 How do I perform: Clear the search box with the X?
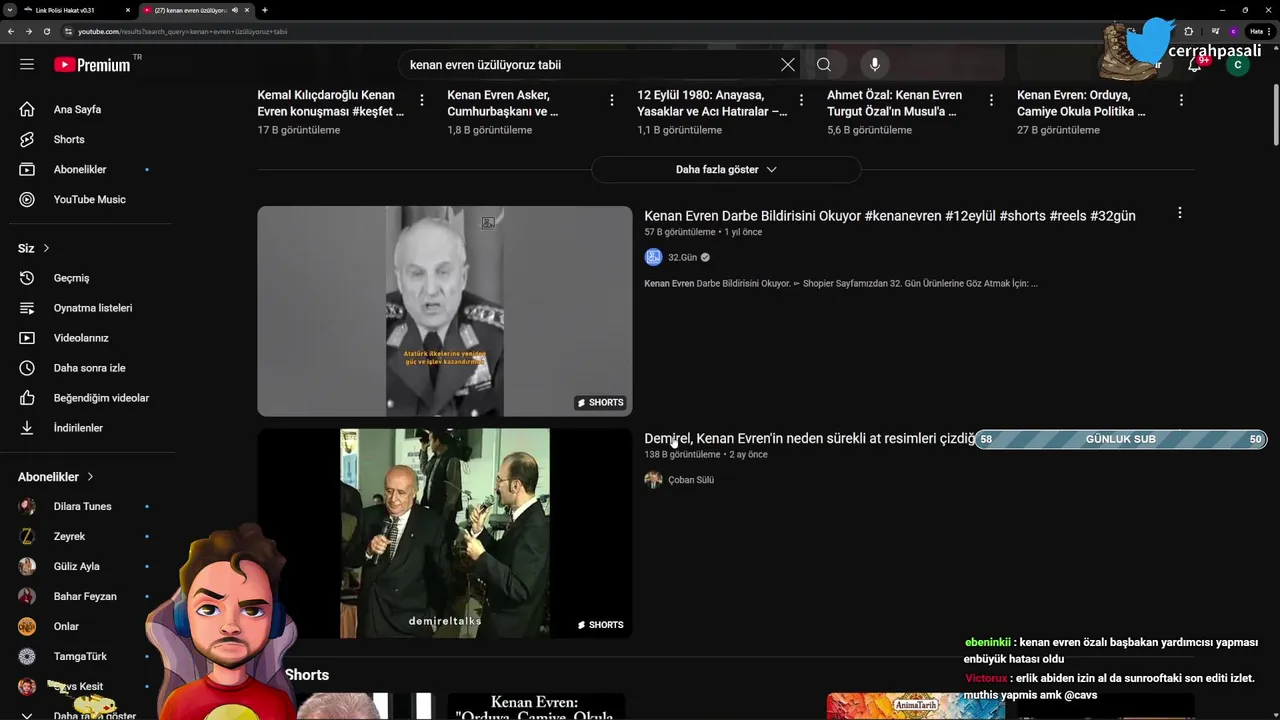tap(788, 64)
